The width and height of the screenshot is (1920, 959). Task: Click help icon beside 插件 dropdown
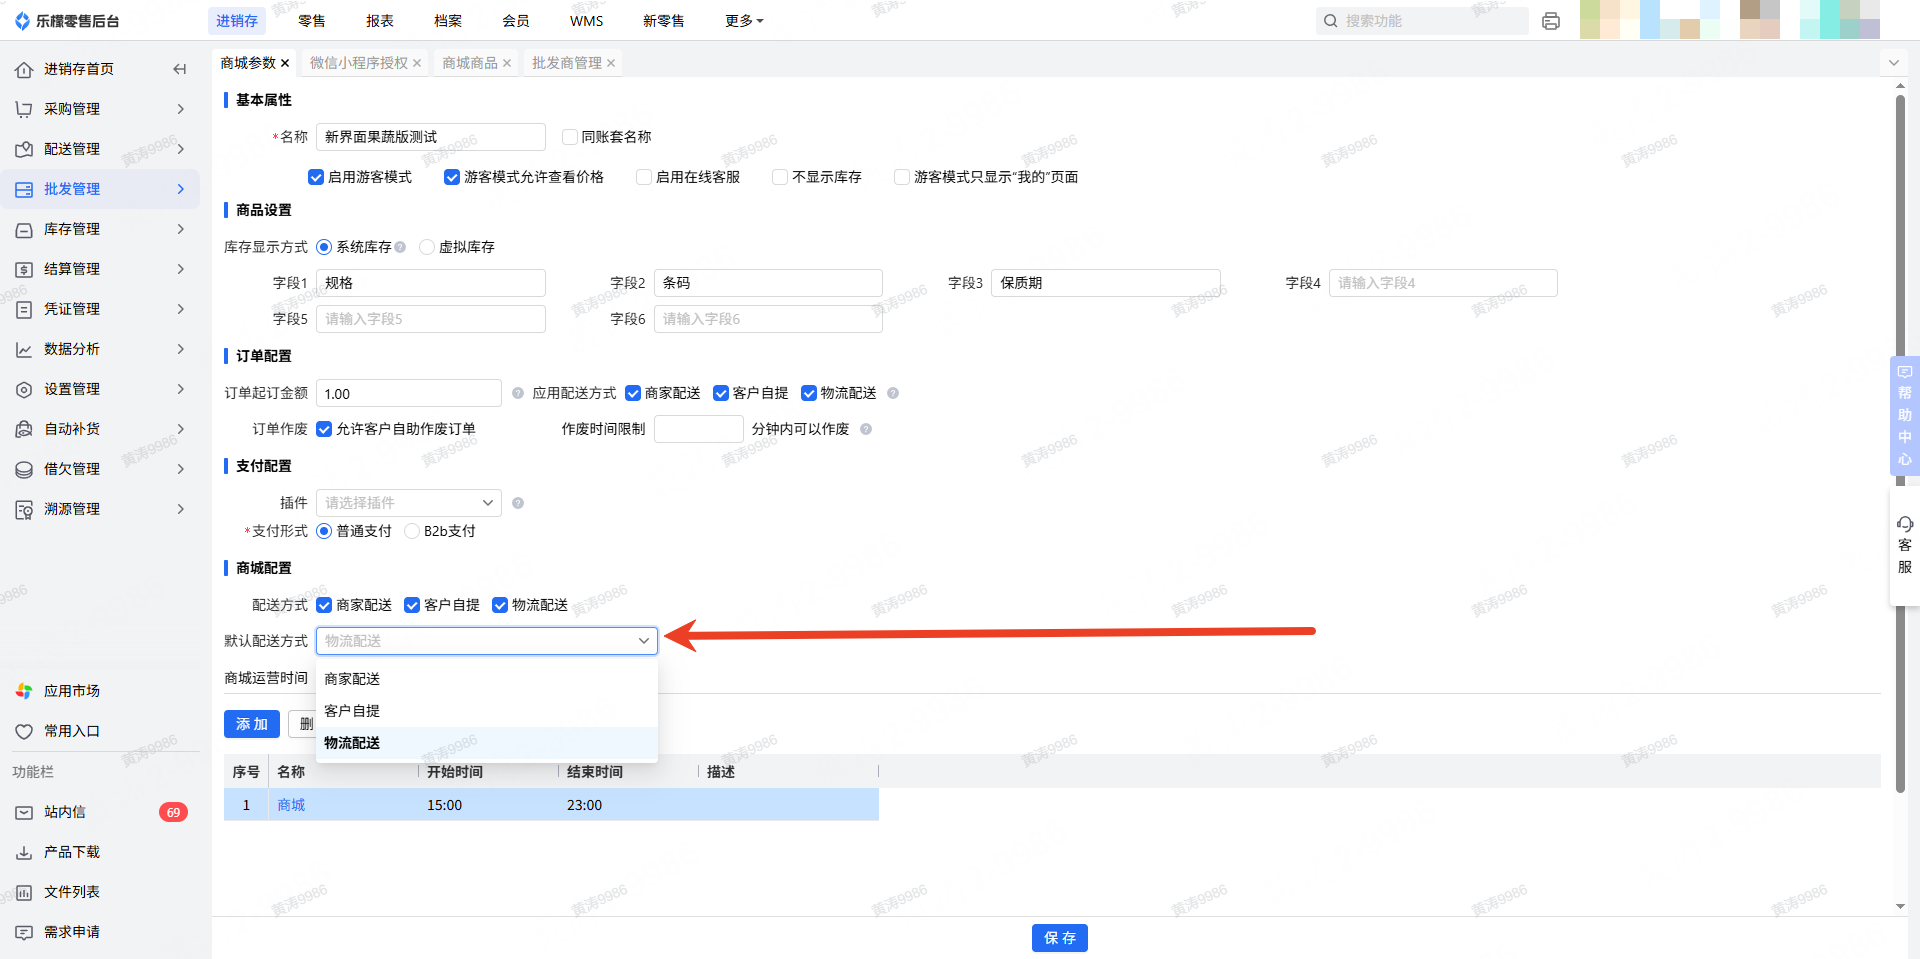coord(518,503)
